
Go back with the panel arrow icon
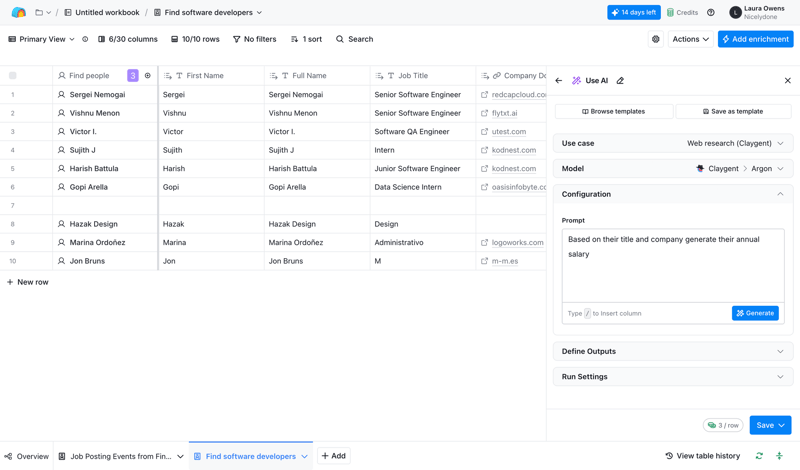559,81
